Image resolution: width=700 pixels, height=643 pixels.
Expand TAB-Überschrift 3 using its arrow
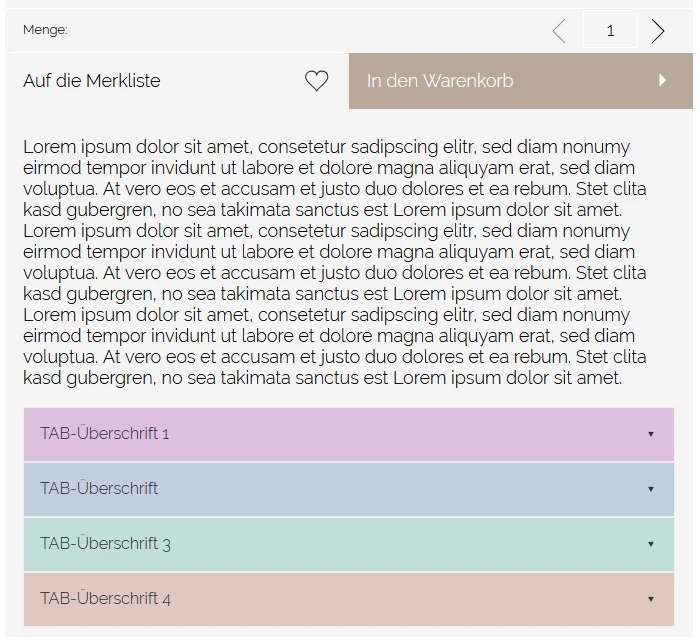[x=651, y=544]
